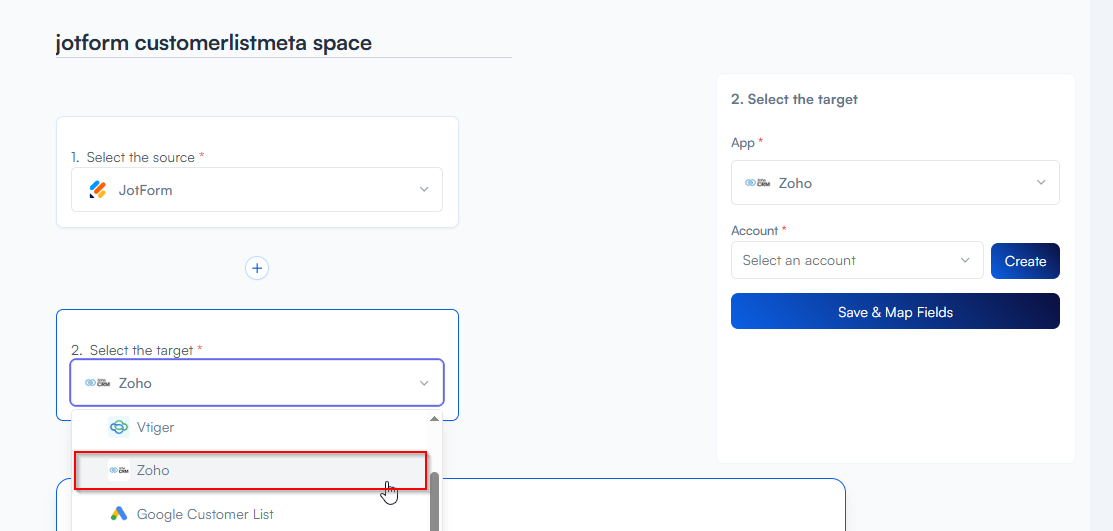The image size is (1113, 531).
Task: Click the Zoho logo in target field
Action: click(97, 383)
